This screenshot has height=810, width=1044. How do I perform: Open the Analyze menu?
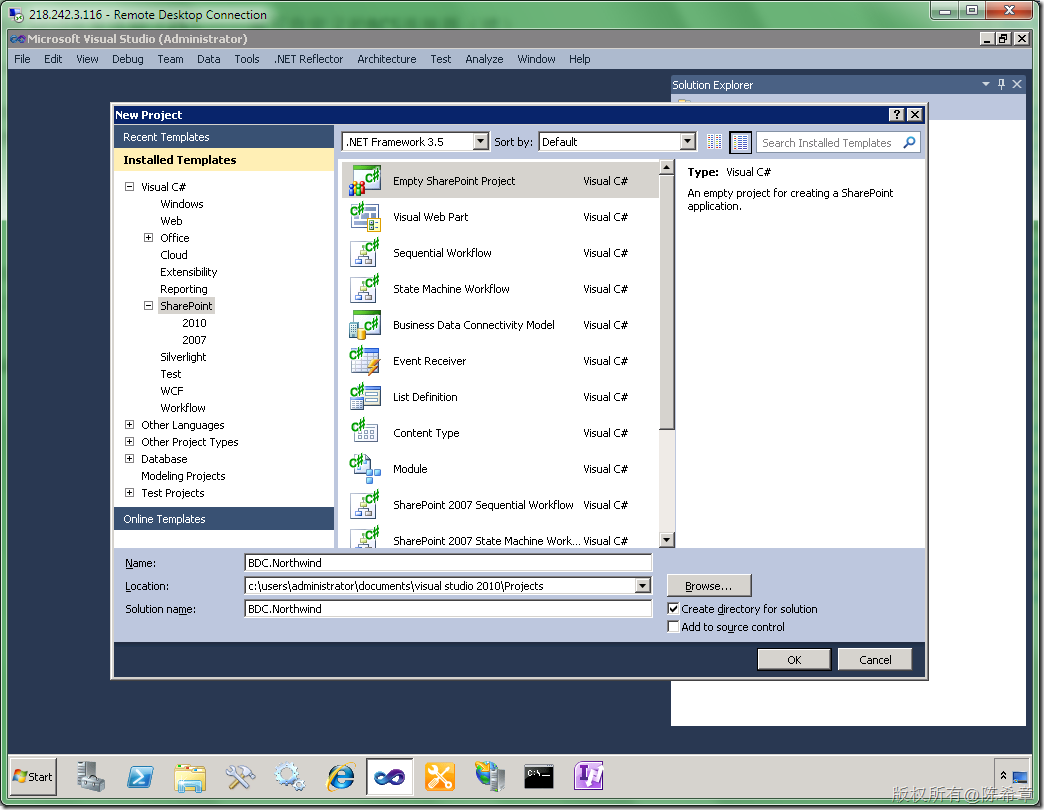484,59
